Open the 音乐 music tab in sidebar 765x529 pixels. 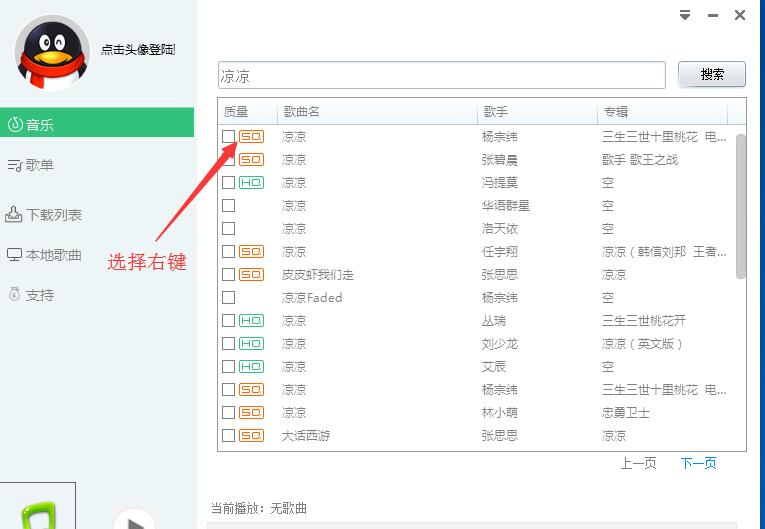click(40, 125)
